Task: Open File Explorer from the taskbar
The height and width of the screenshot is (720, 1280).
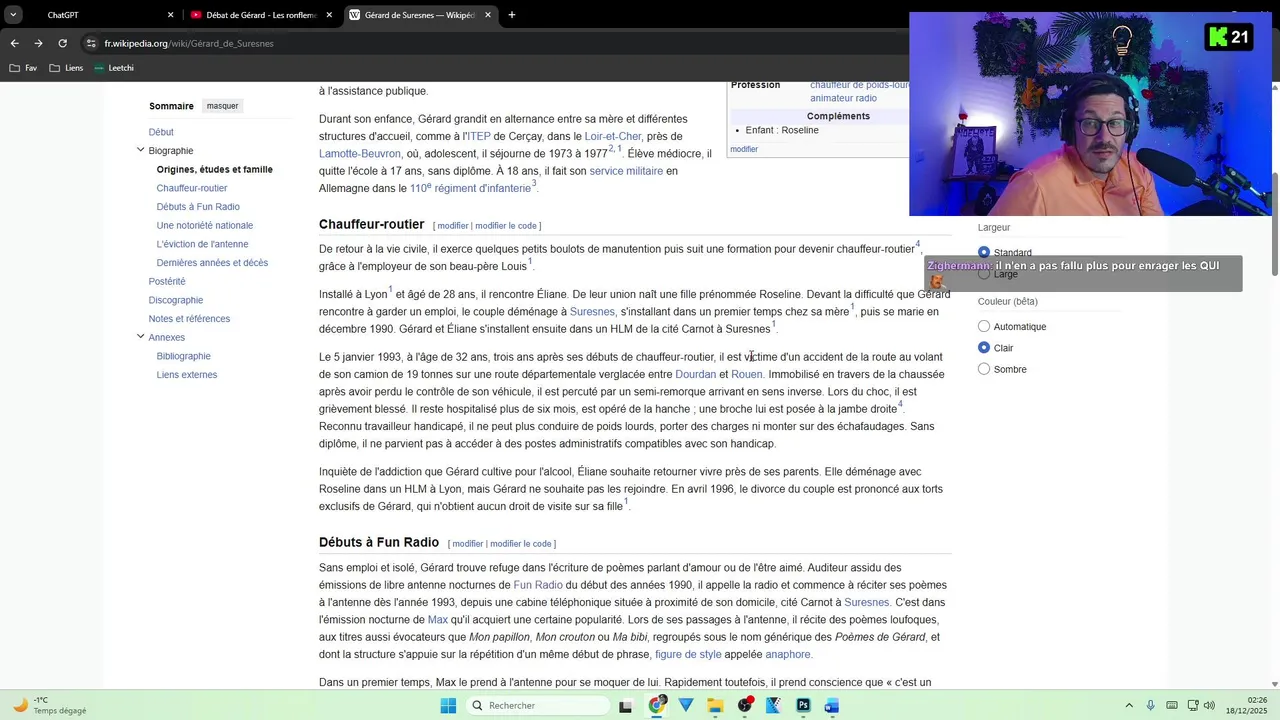Action: tap(715, 706)
